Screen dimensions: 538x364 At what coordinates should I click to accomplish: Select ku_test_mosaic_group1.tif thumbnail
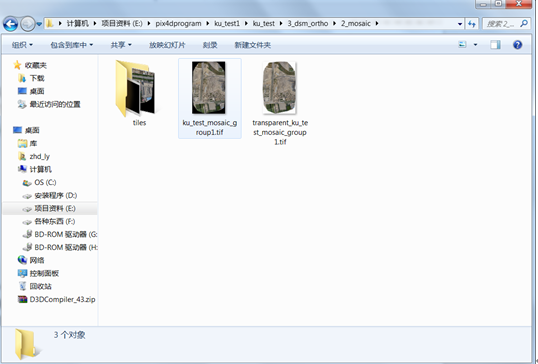click(x=209, y=87)
